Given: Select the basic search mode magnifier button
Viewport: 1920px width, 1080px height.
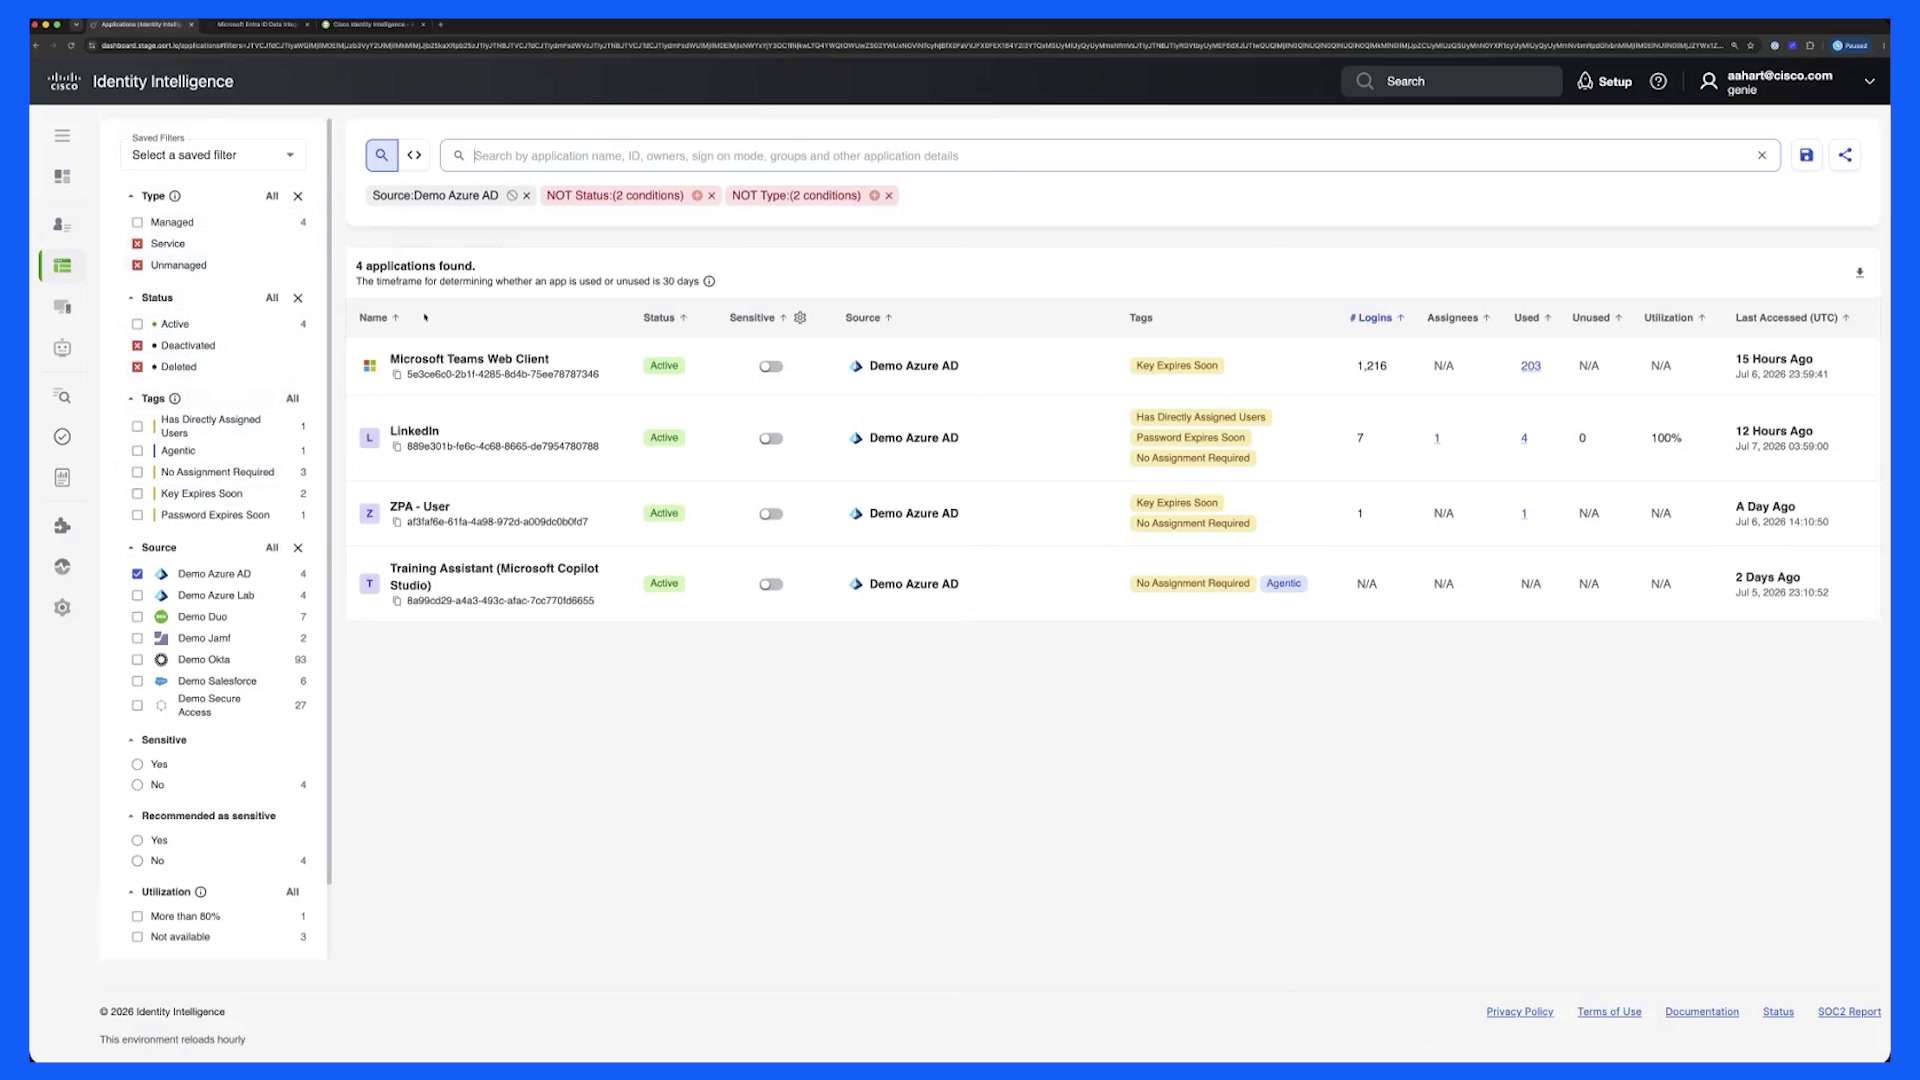Looking at the screenshot, I should pos(381,155).
